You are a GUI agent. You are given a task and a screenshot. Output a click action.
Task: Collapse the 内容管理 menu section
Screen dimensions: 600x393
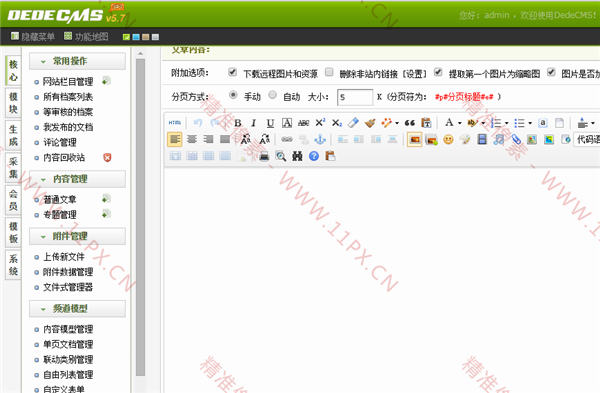(77, 179)
